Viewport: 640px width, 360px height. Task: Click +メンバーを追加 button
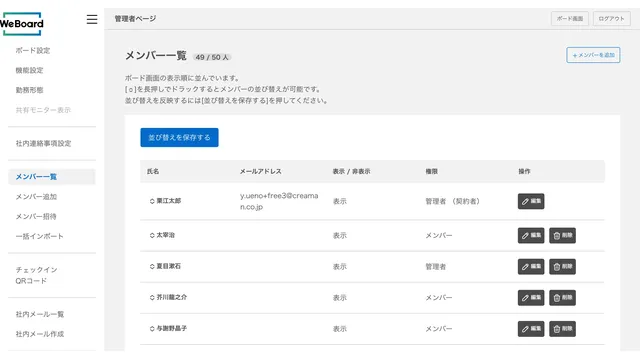pyautogui.click(x=593, y=55)
